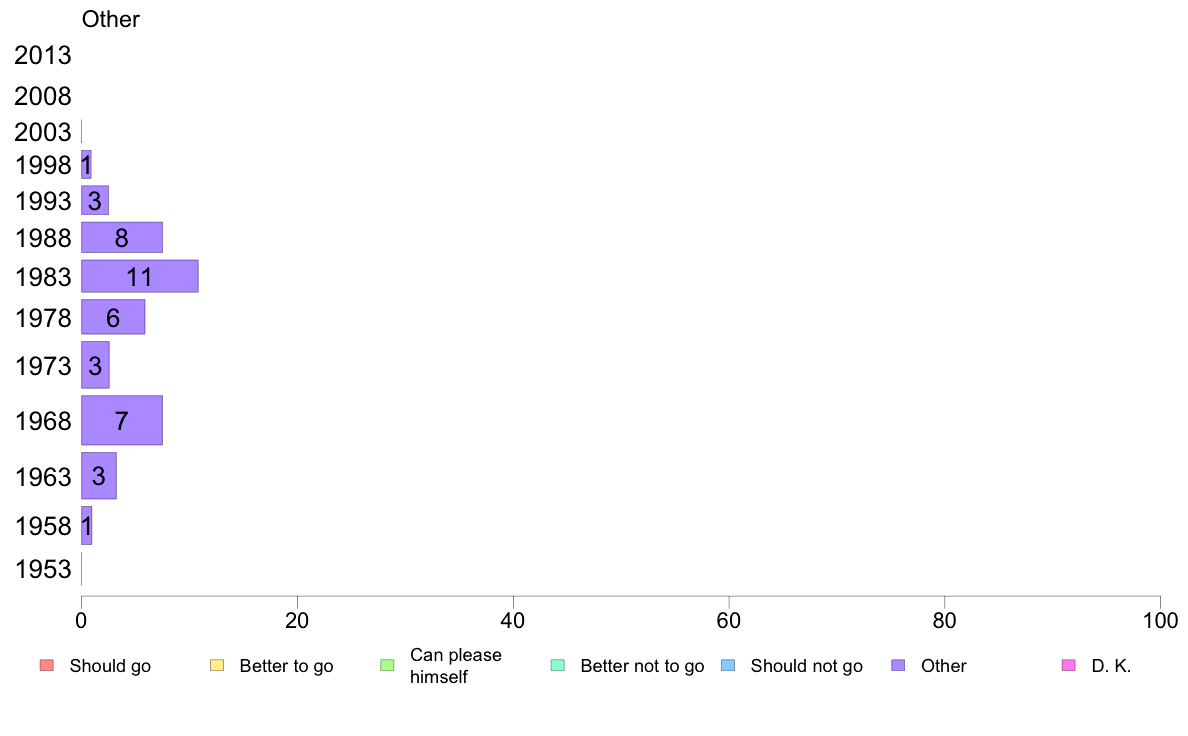Click the red Should go legend swatch
This screenshot has height=736, width=1188.
tap(47, 666)
